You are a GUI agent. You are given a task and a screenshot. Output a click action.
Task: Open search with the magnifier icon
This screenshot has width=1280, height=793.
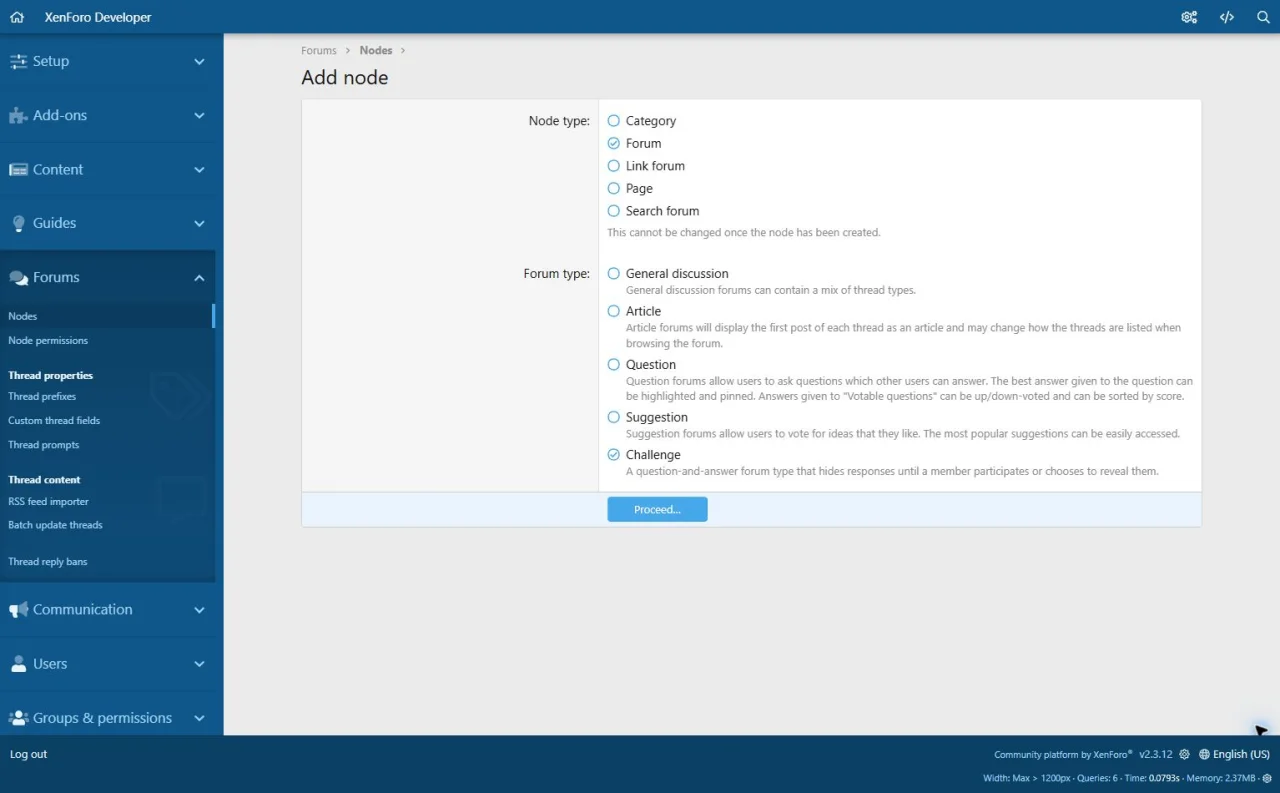point(1264,17)
